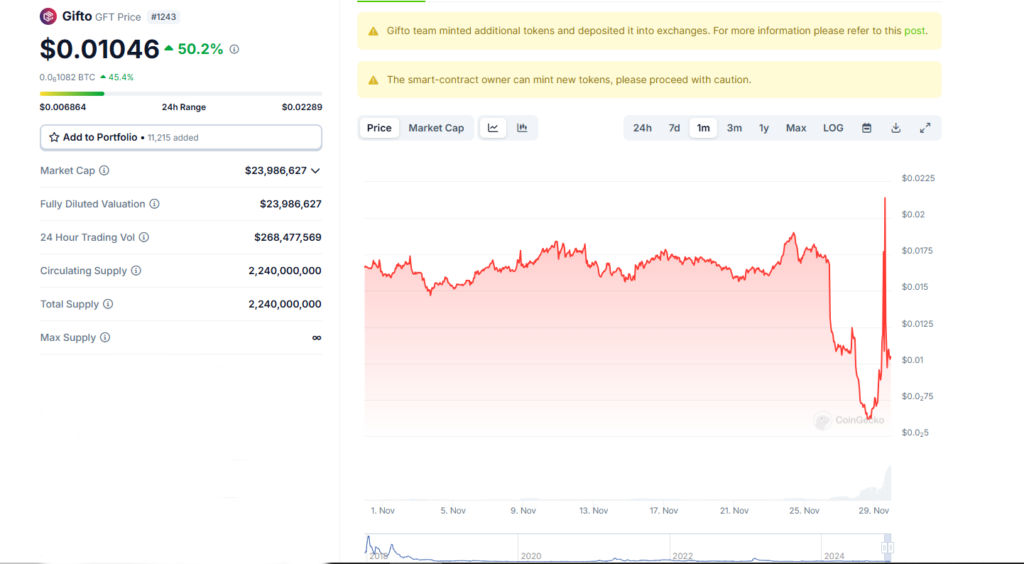This screenshot has width=1024, height=564.
Task: Open the Total Supply info icon
Action: 108,304
